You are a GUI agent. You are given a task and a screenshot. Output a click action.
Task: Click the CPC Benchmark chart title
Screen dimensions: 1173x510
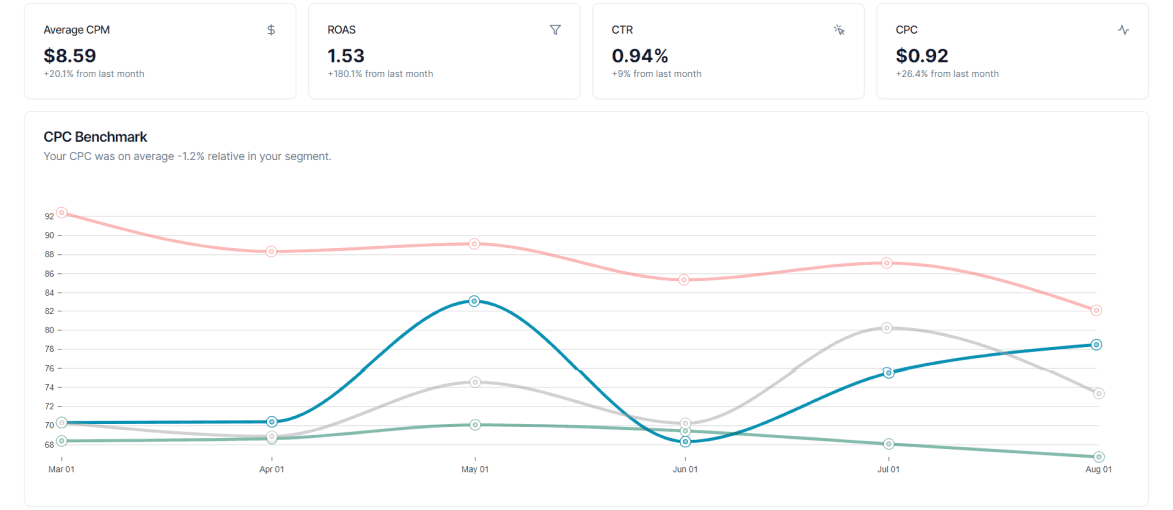click(x=95, y=137)
